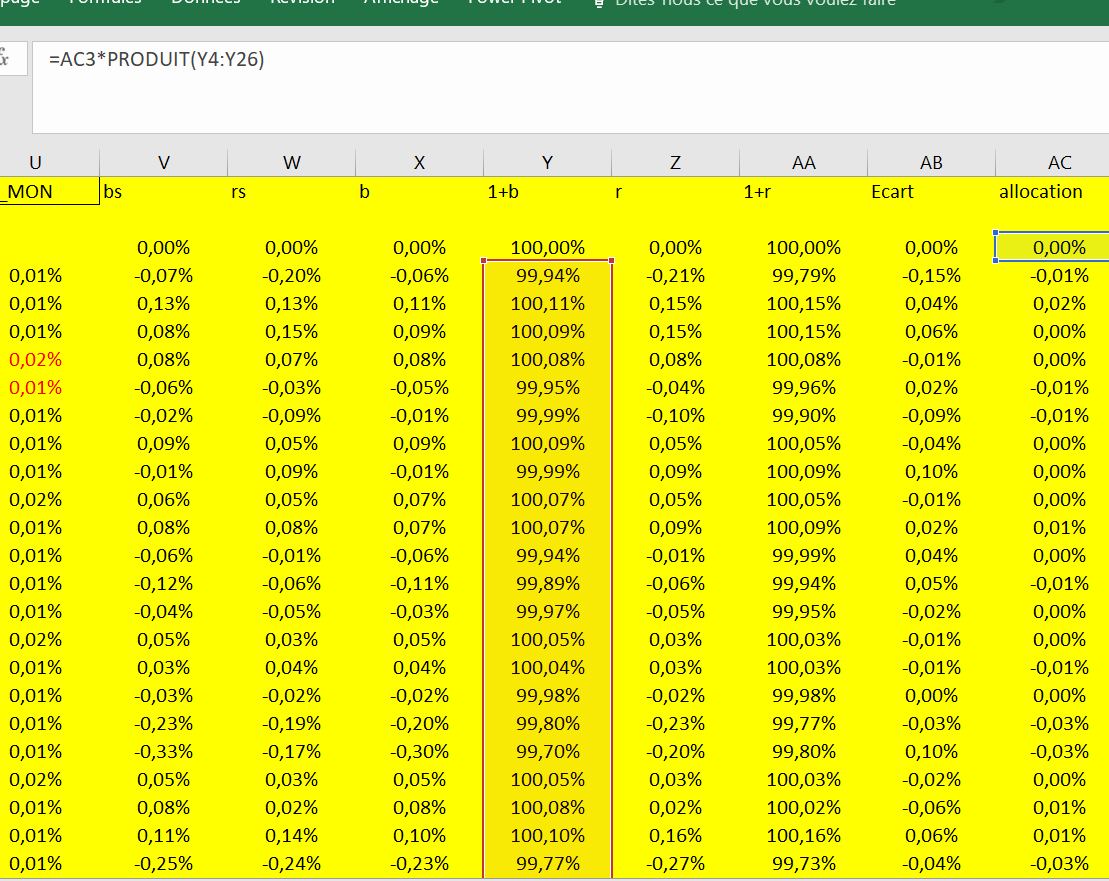This screenshot has width=1109, height=881.
Task: Select the -0,07% cell in column V
Action: point(163,276)
